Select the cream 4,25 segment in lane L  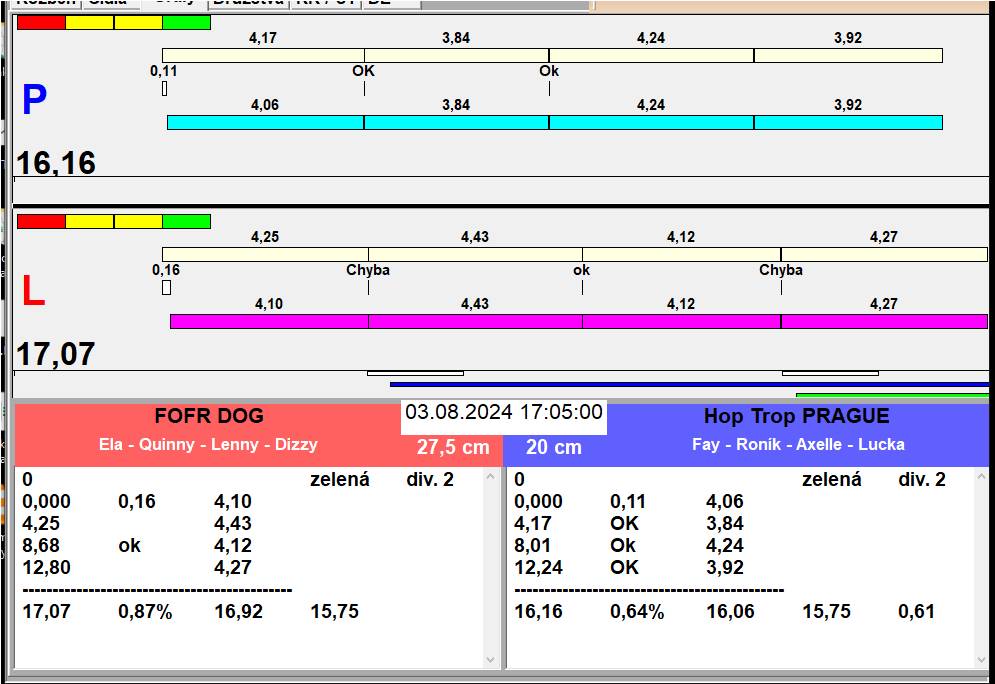click(265, 254)
